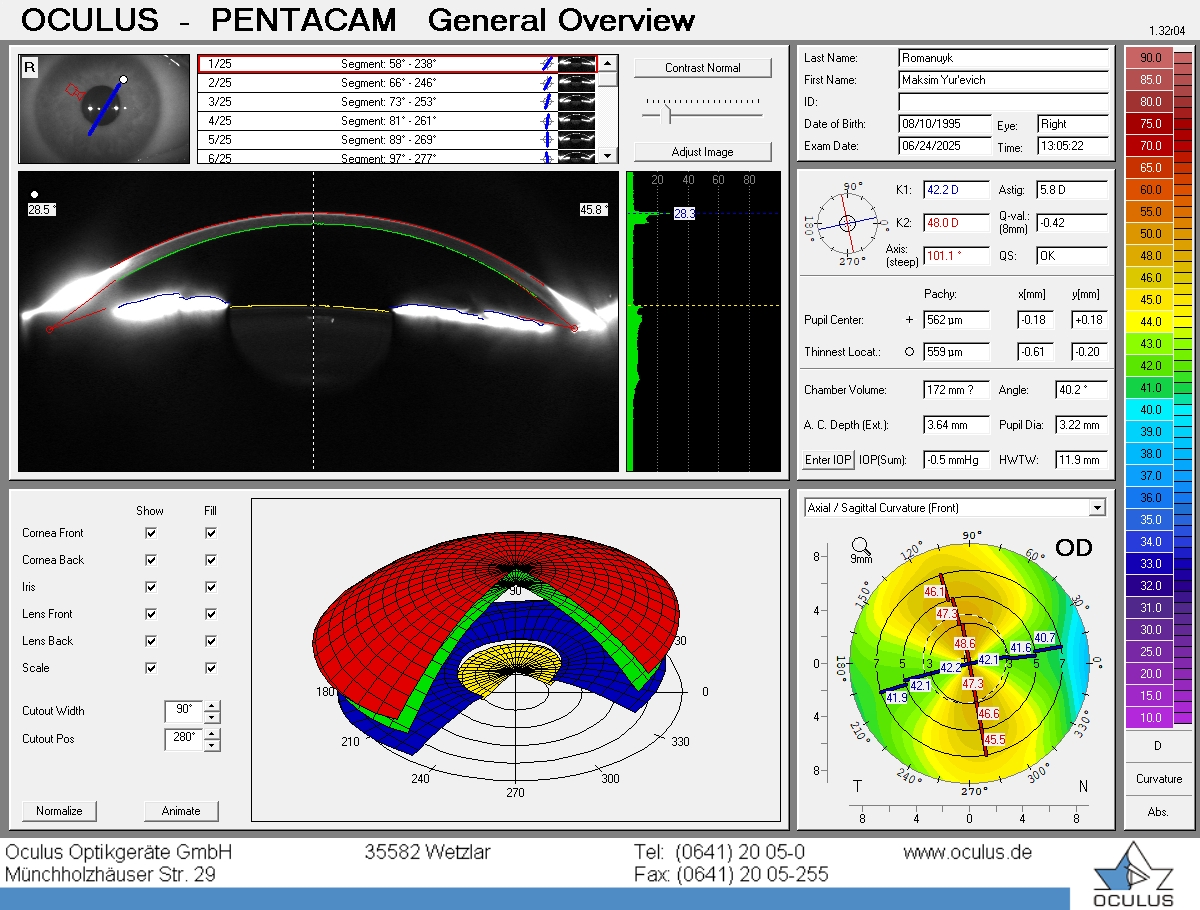Click the 44.0 yellow color scale swatch

[1151, 322]
